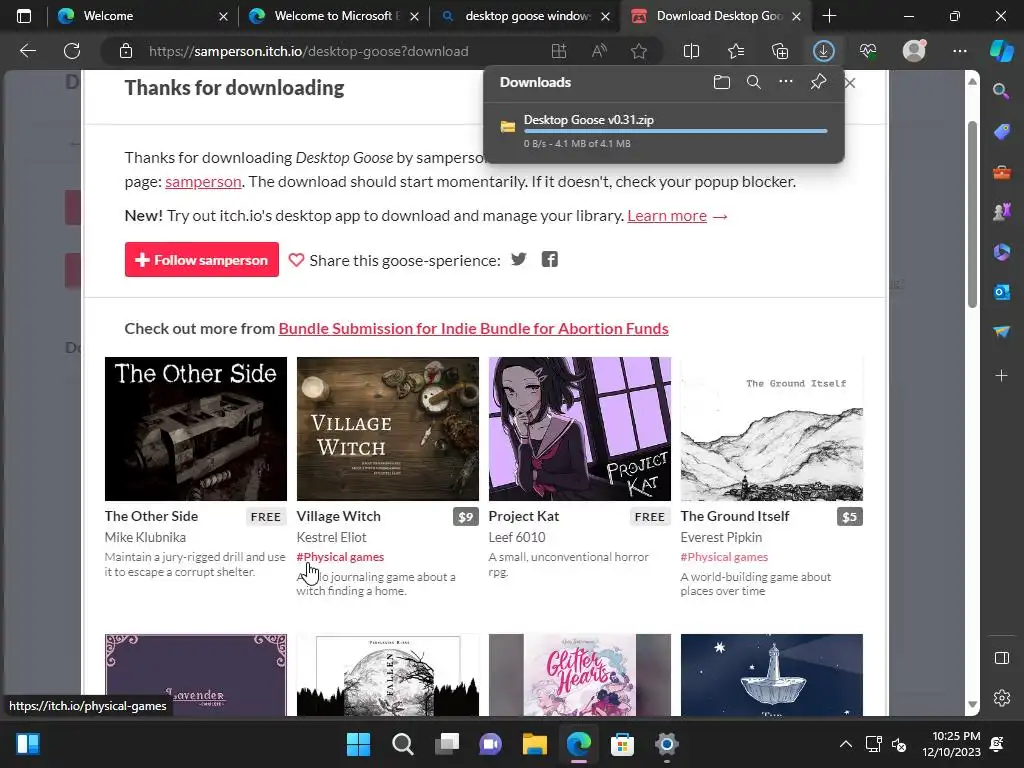Open taskbar Search
Screen dimensions: 1024x768
coord(402,744)
